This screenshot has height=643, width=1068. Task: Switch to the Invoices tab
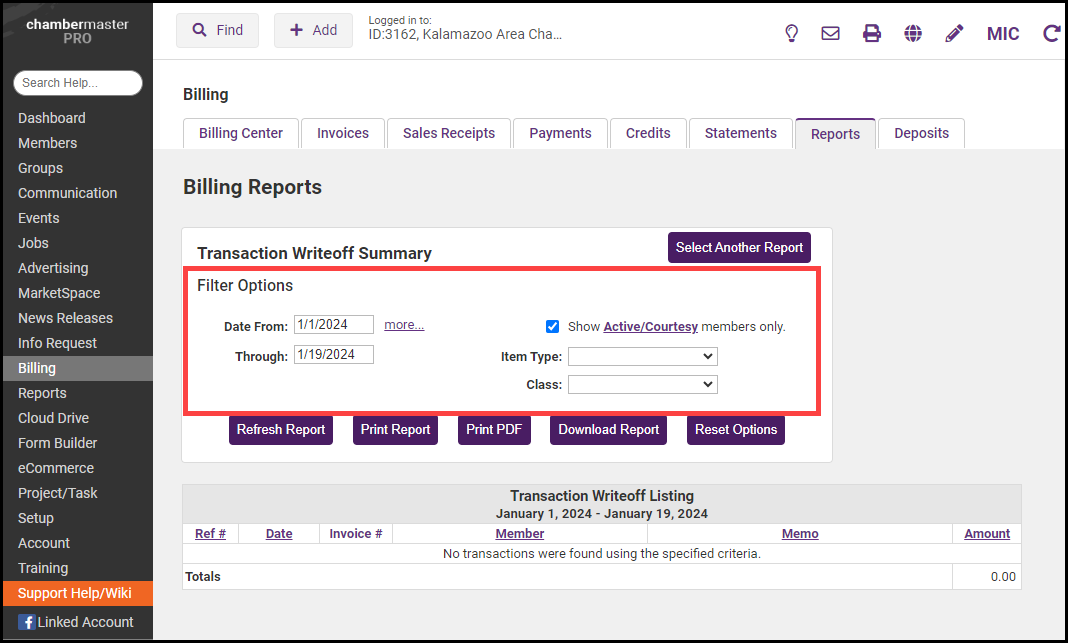343,133
